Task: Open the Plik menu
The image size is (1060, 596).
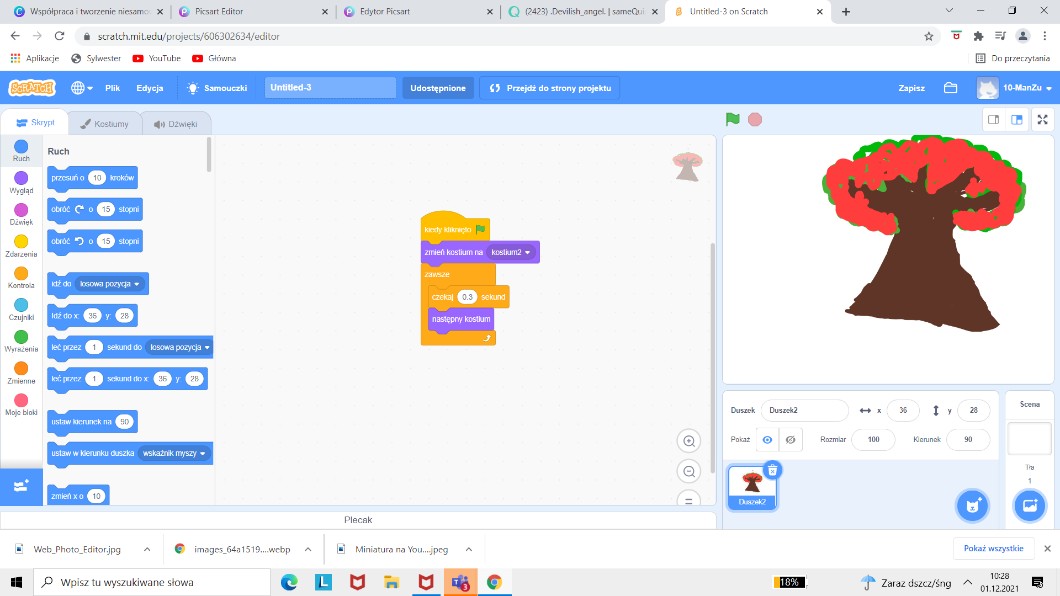Action: click(x=113, y=88)
